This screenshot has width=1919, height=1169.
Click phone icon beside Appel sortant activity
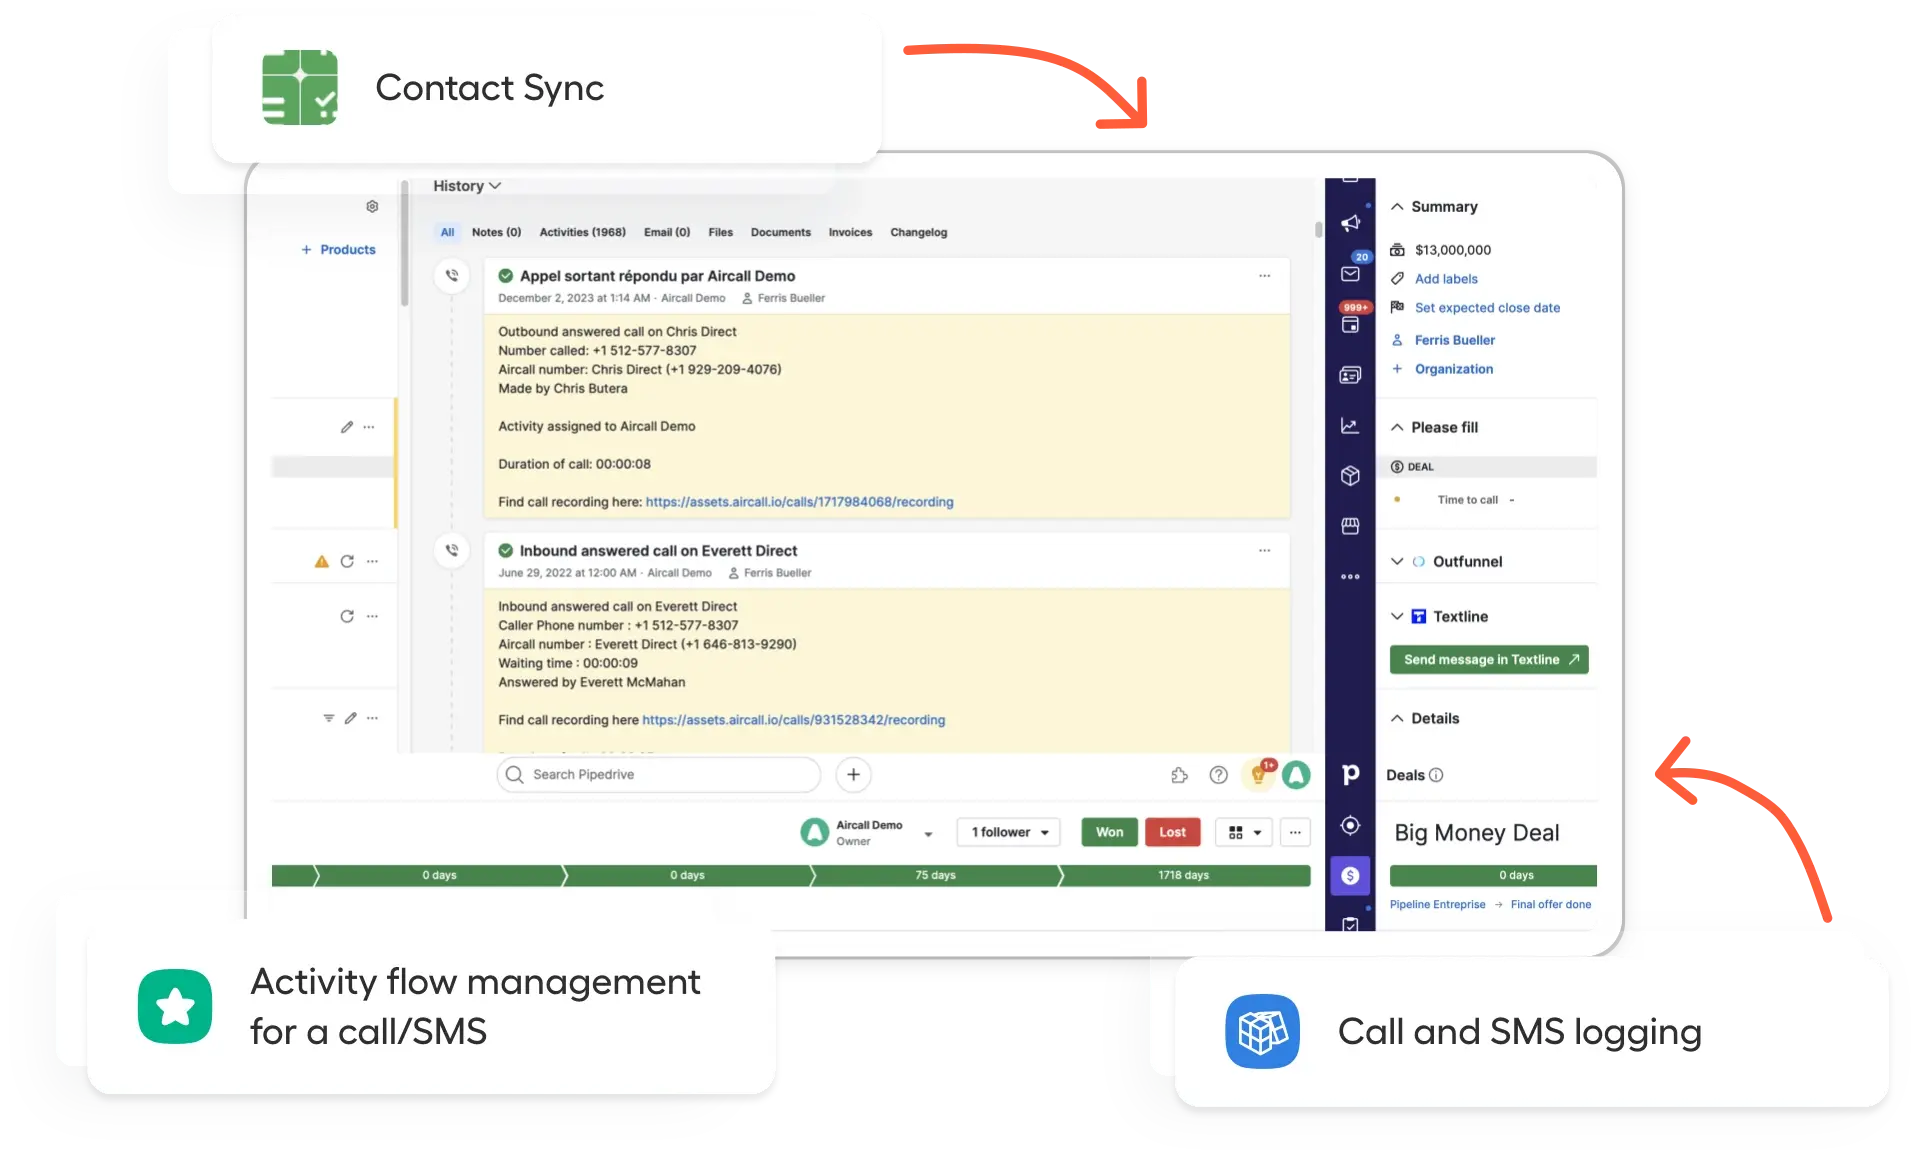point(452,275)
